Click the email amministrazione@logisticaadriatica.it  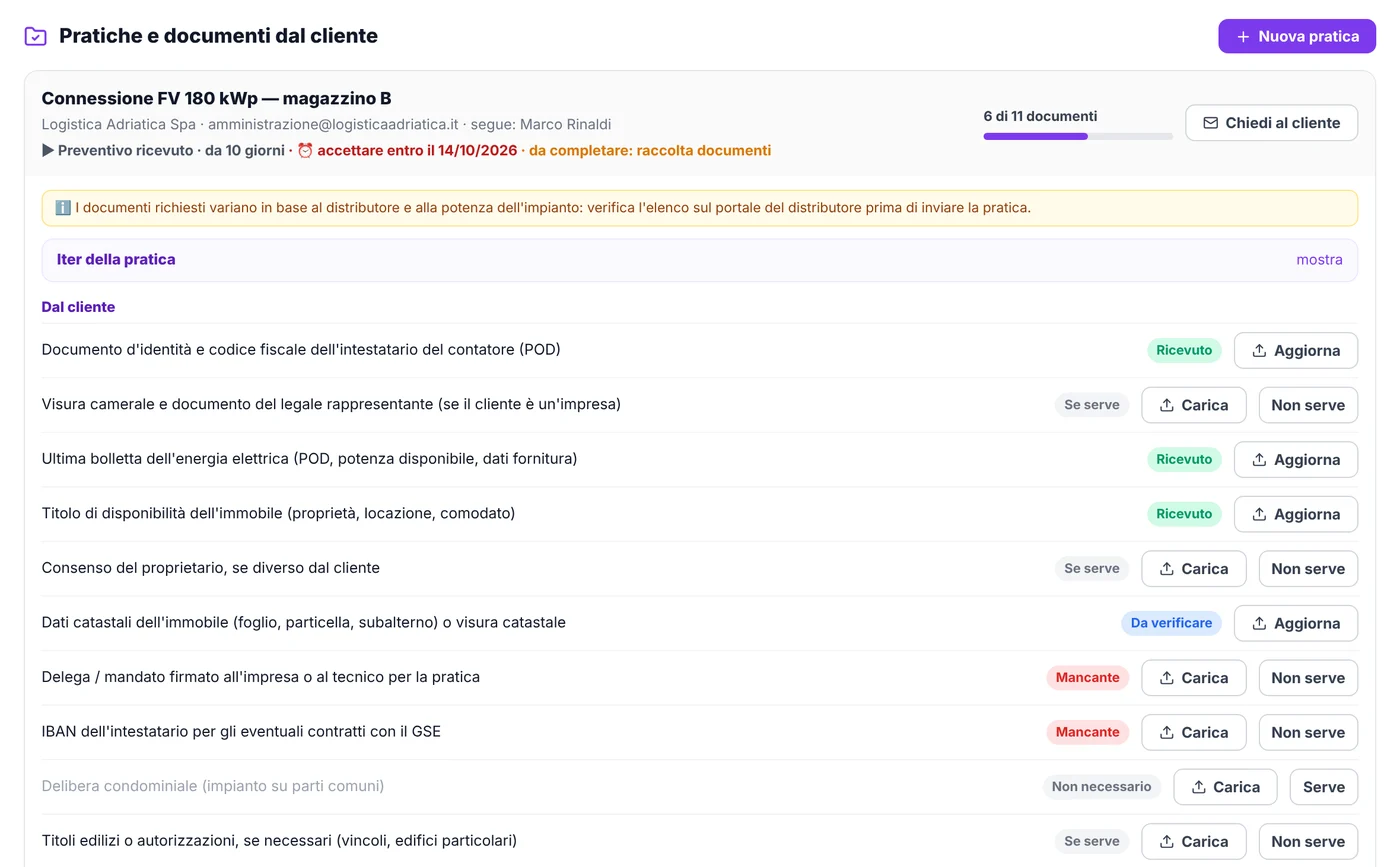coord(333,125)
